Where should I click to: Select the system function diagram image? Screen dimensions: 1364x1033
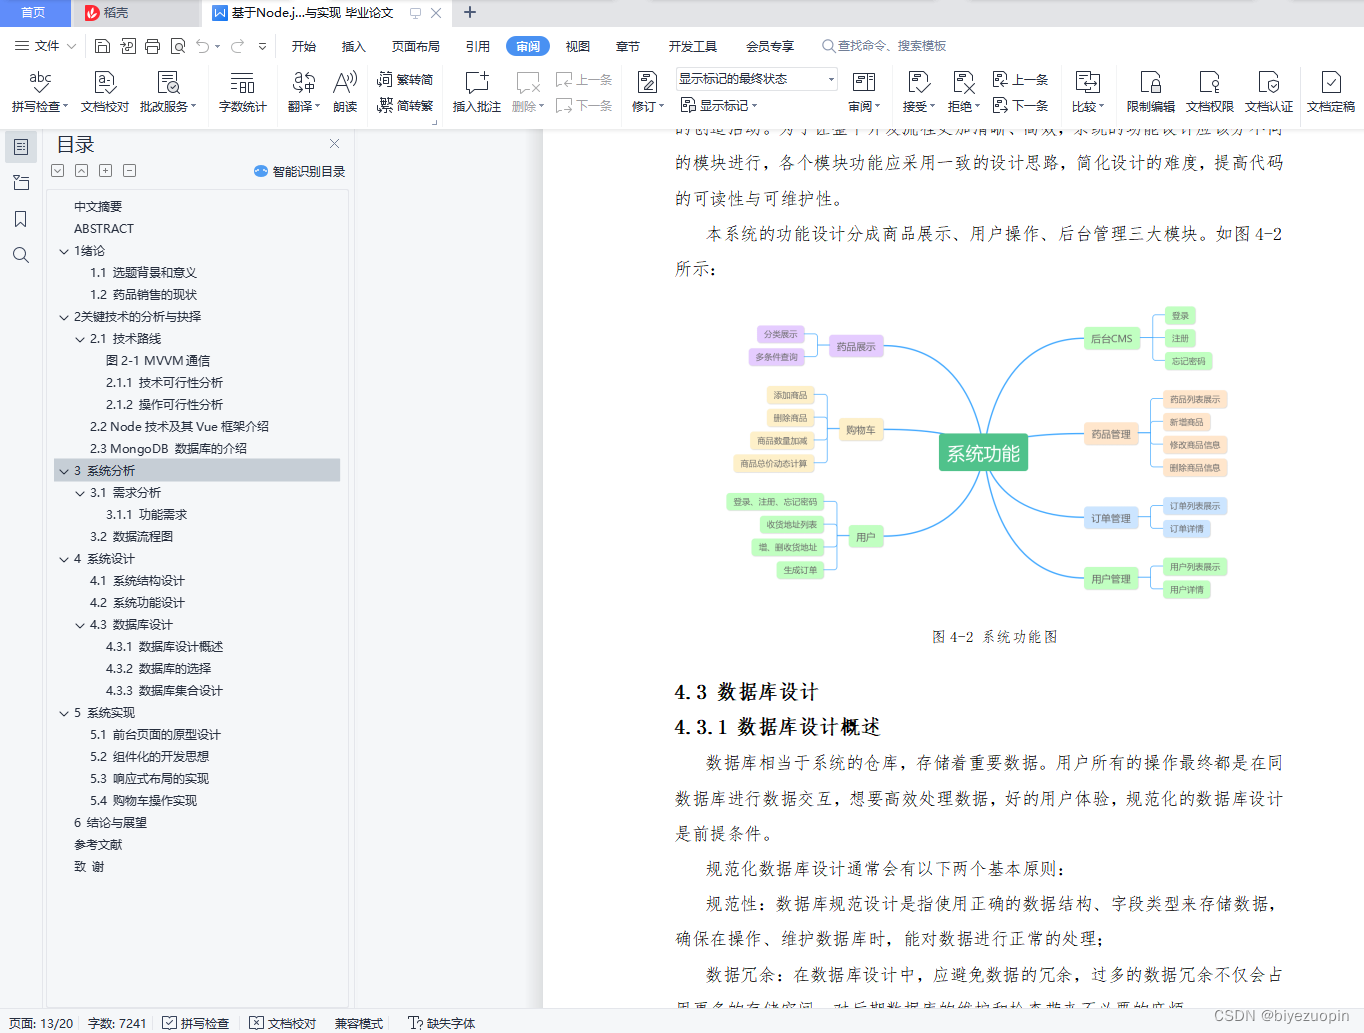click(x=978, y=453)
